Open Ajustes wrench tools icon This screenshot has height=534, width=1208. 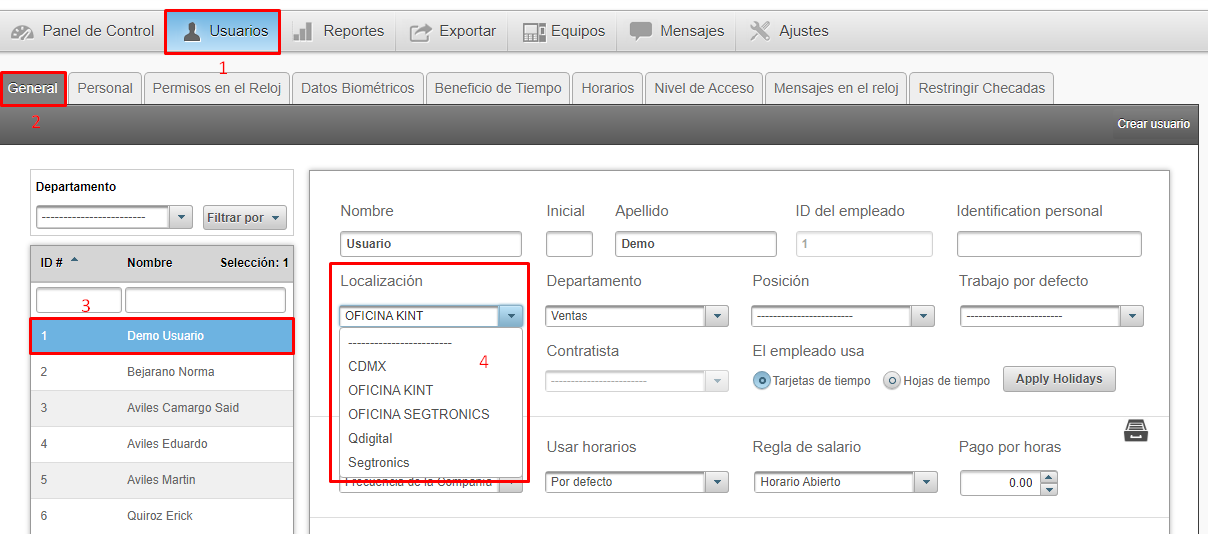760,31
